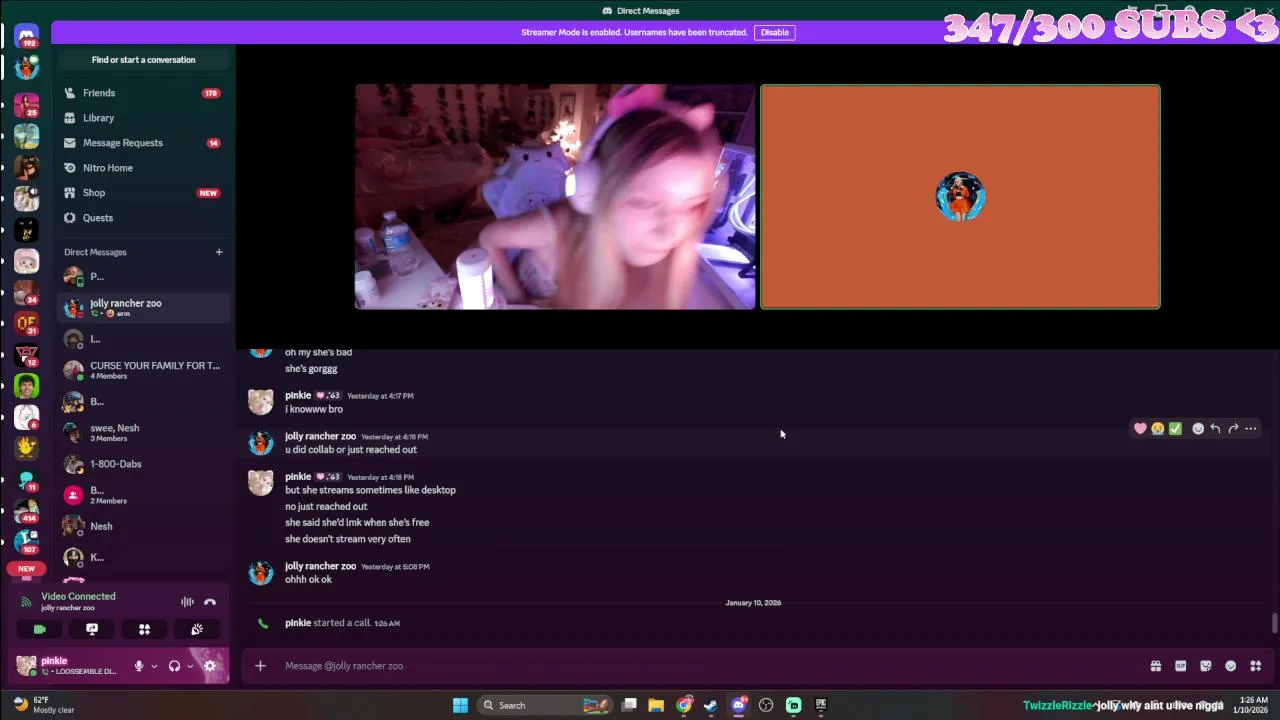Image resolution: width=1280 pixels, height=720 pixels.
Task: Open the weather widget showing 62°F
Action: pos(44,705)
